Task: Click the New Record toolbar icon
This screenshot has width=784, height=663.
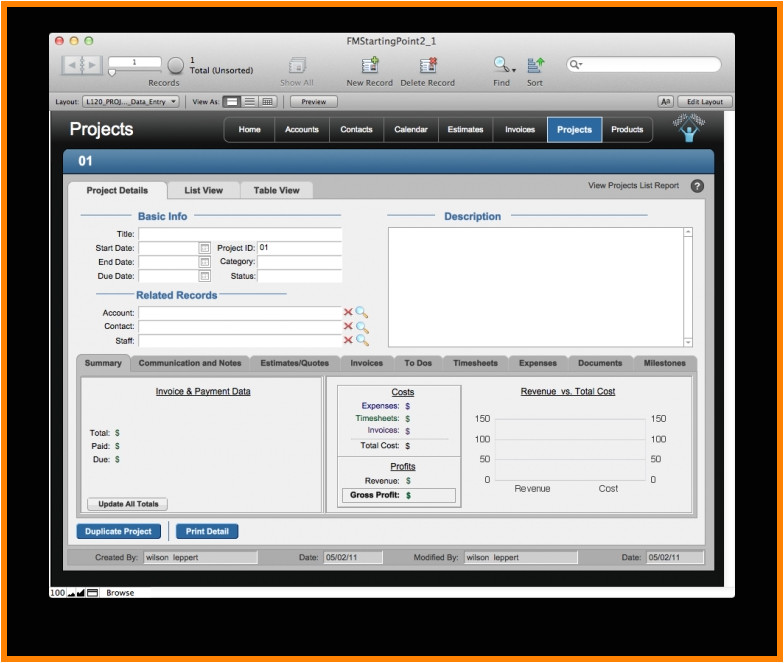Action: (370, 65)
